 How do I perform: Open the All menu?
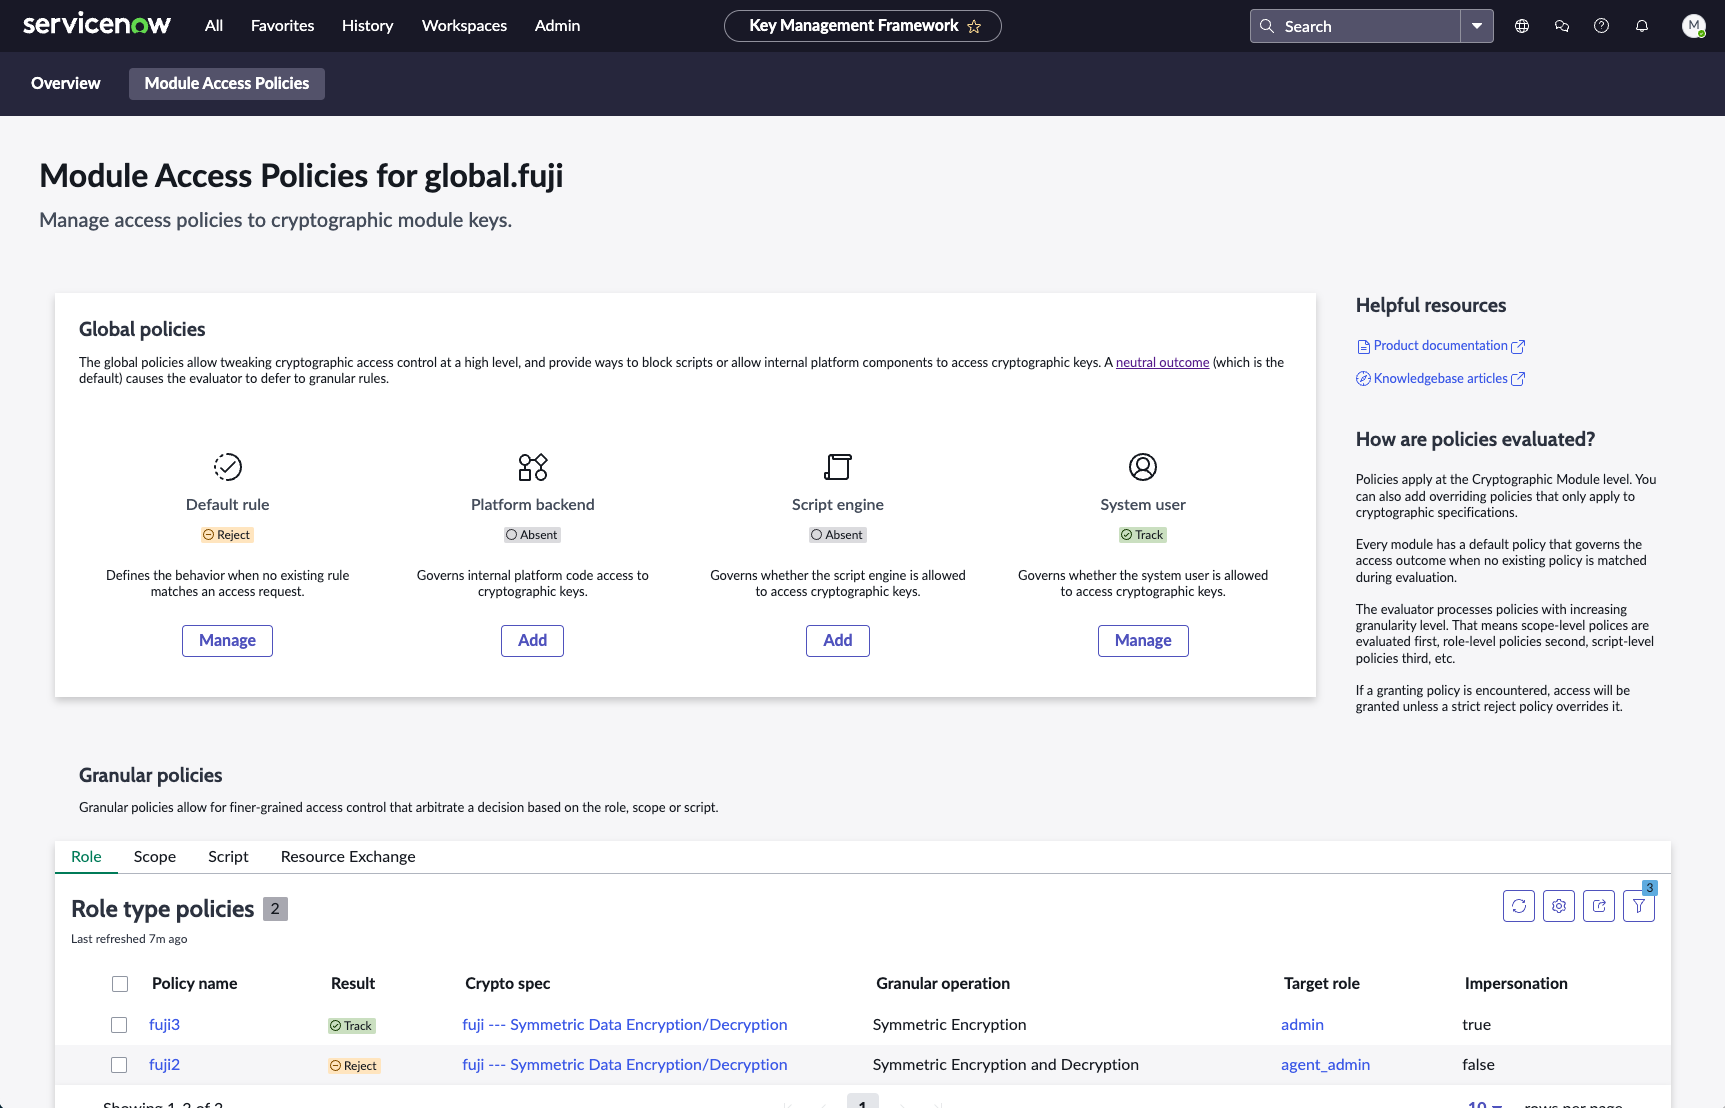[214, 26]
